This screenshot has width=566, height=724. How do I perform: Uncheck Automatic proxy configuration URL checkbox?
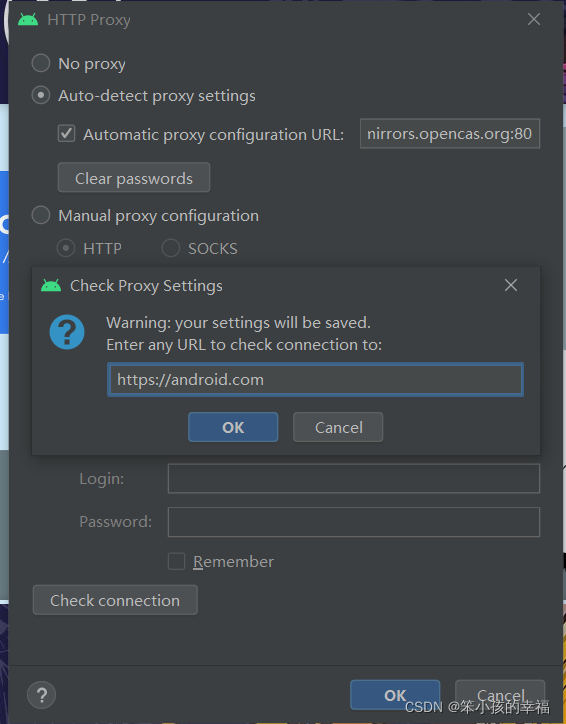coord(66,134)
